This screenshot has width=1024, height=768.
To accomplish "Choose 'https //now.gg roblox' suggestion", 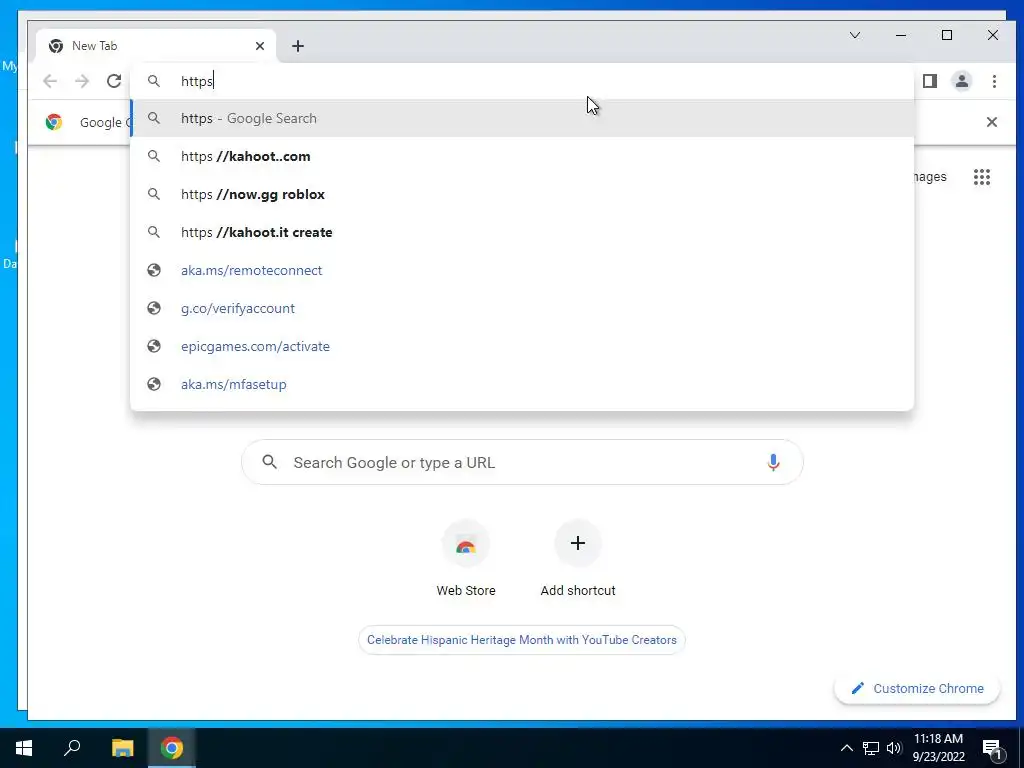I will coord(522,194).
